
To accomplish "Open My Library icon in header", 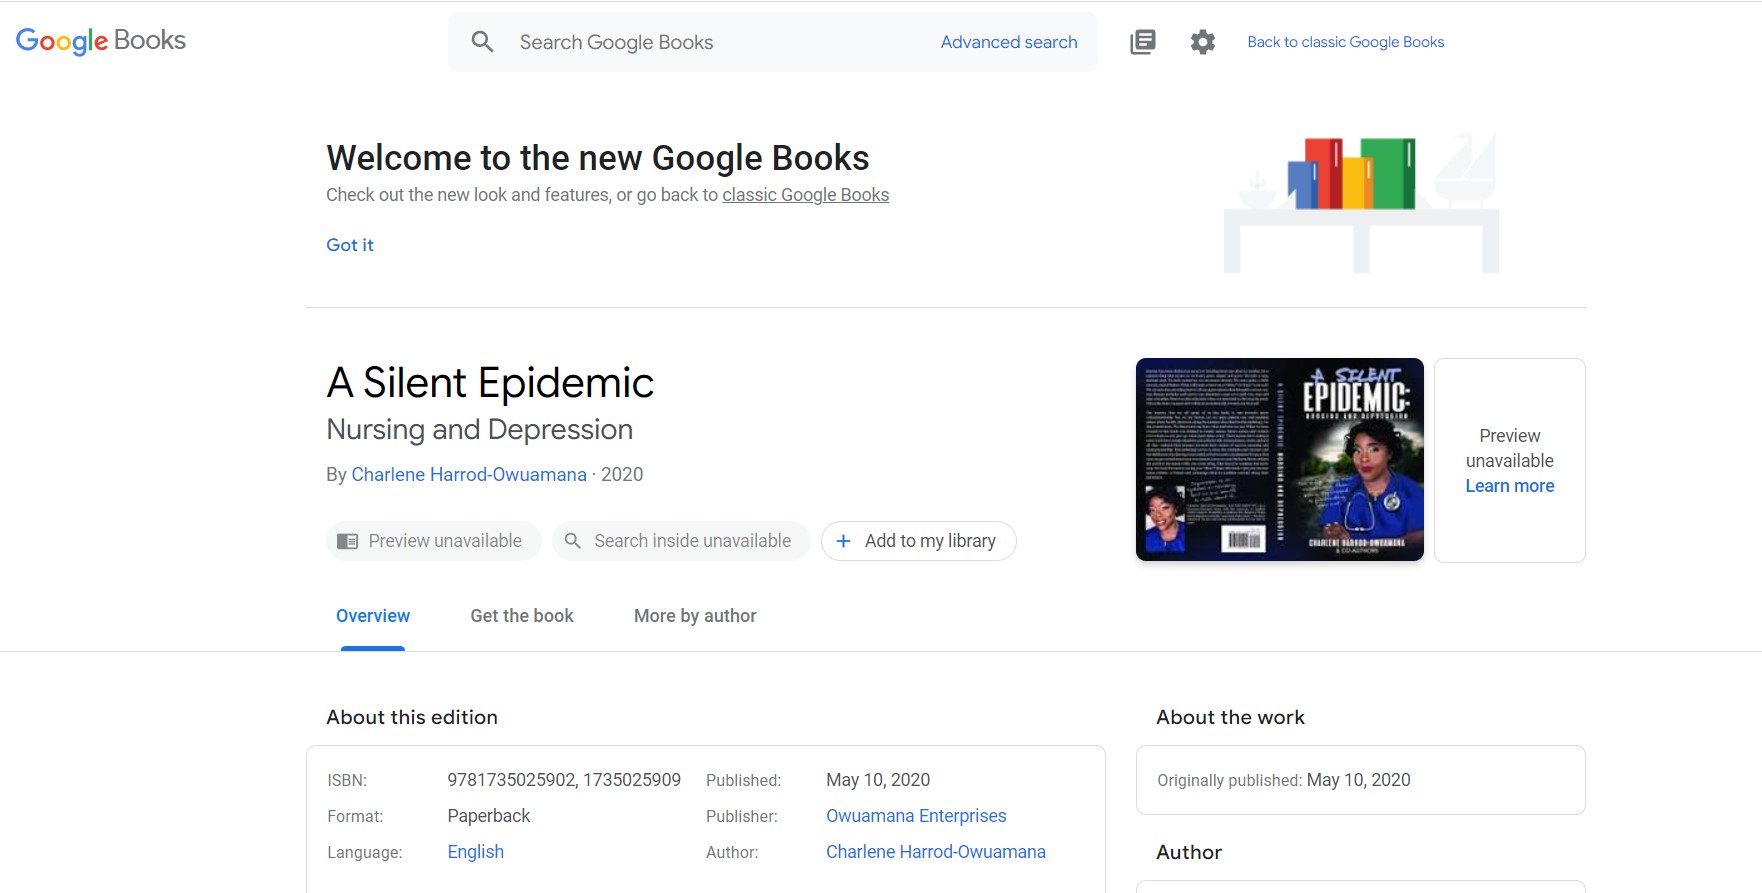I will [x=1142, y=42].
